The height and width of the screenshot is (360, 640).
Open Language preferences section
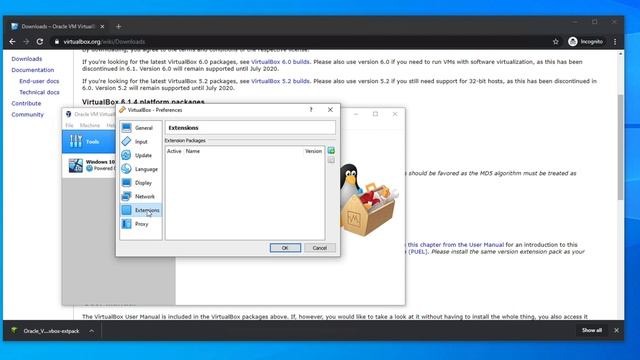(x=141, y=169)
